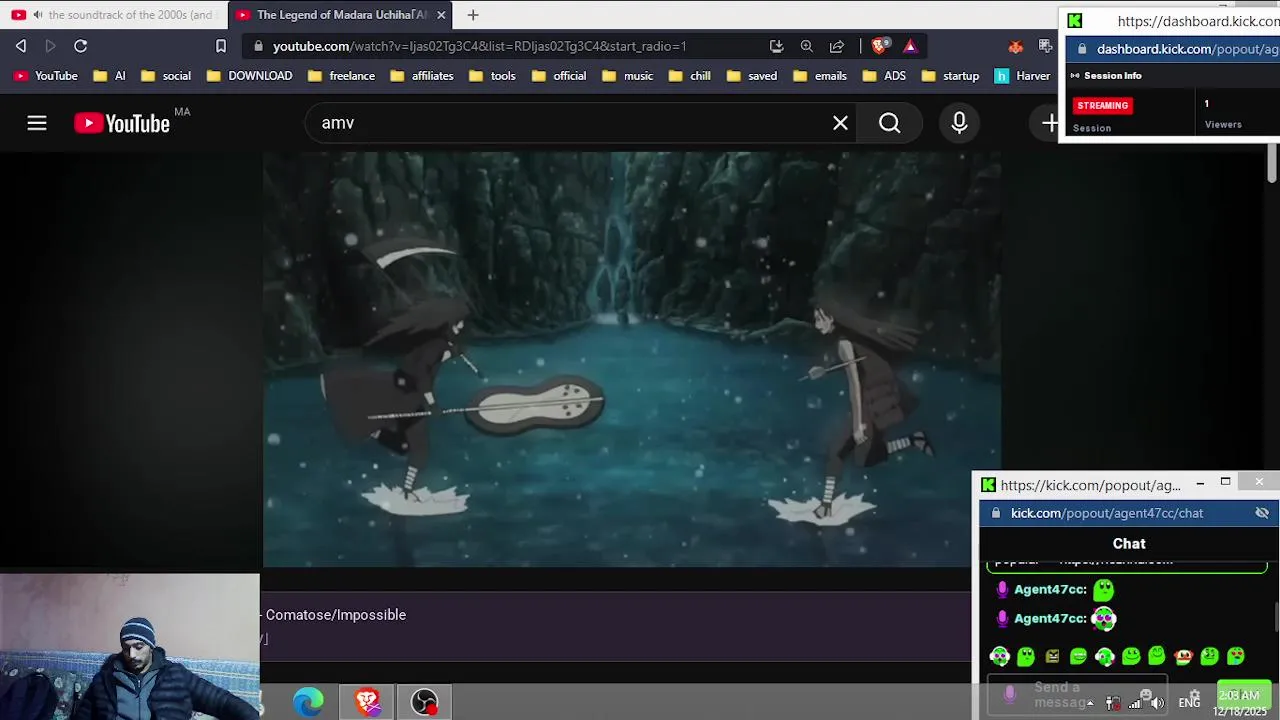Click the red STREAMING badge in Kick dashboard
Screen dimensions: 1280x720
(1103, 105)
